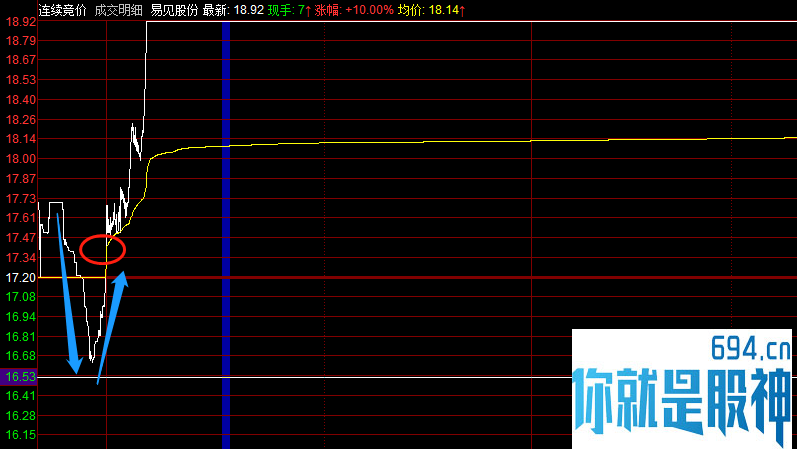Click the 18.53 price axis label
The width and height of the screenshot is (797, 449).
point(21,80)
